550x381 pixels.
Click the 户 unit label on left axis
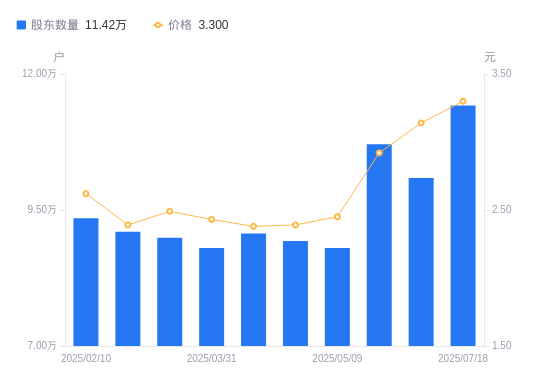59,57
